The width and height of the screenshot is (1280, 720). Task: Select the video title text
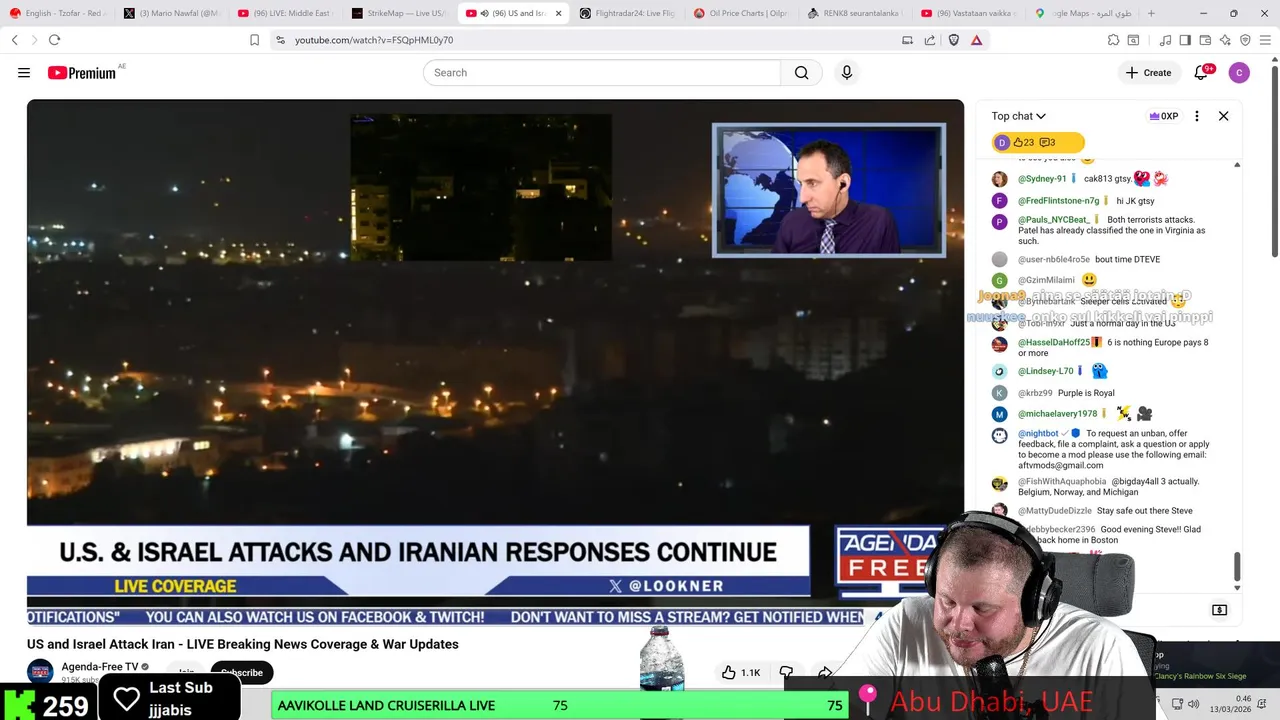(243, 644)
